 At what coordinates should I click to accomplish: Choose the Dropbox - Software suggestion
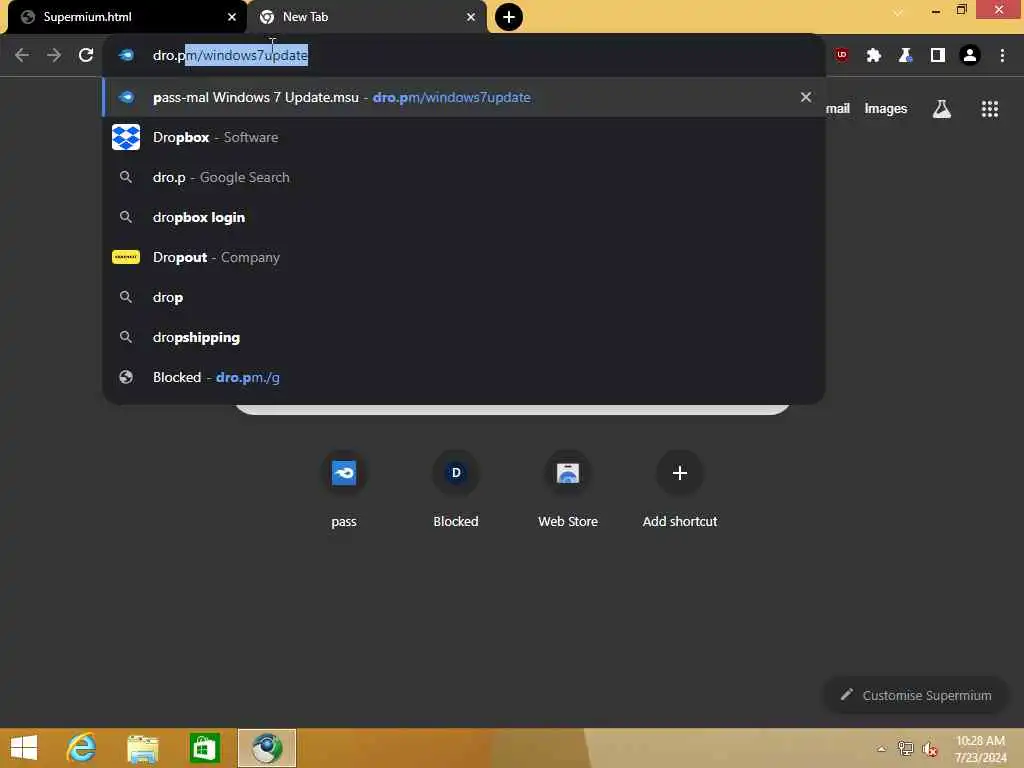(x=464, y=137)
